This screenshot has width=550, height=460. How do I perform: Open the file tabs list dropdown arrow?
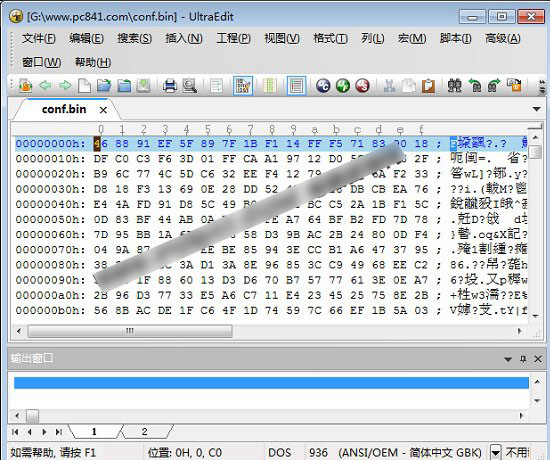pyautogui.click(x=536, y=109)
